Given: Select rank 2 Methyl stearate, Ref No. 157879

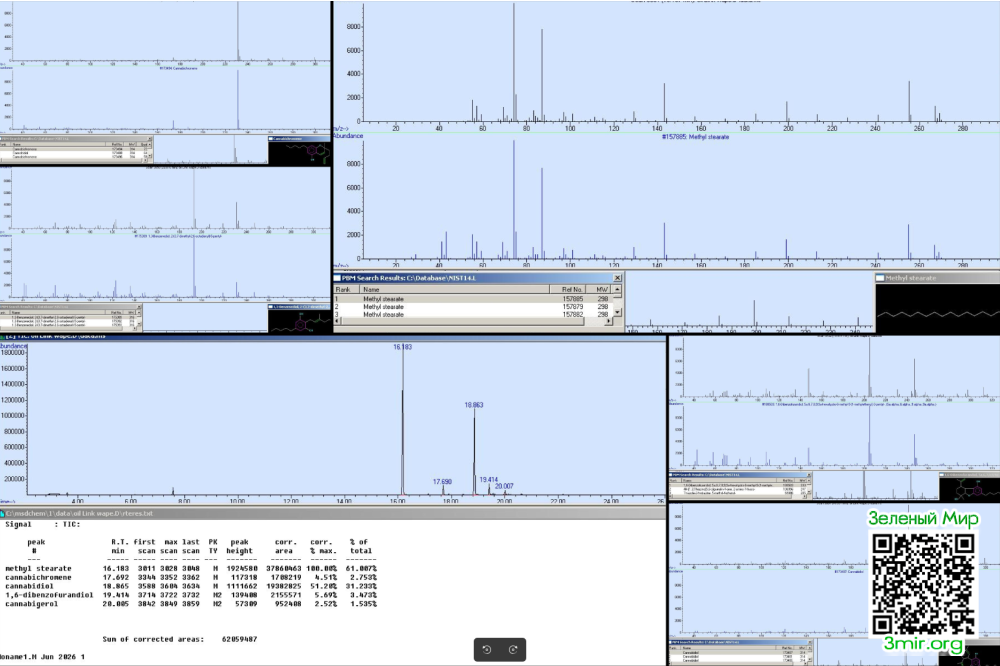Looking at the screenshot, I should [473, 307].
